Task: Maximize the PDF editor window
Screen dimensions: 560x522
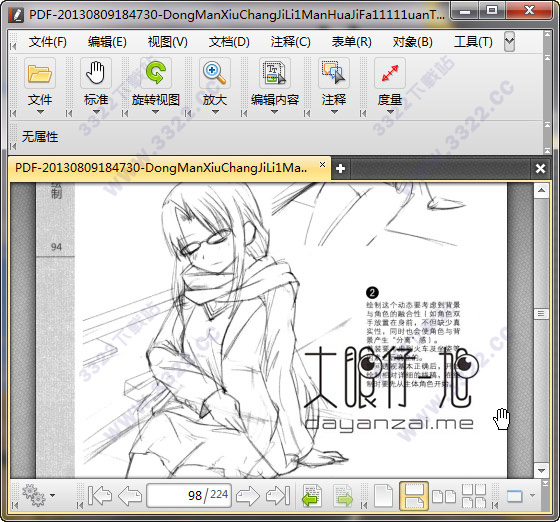Action: coord(492,11)
